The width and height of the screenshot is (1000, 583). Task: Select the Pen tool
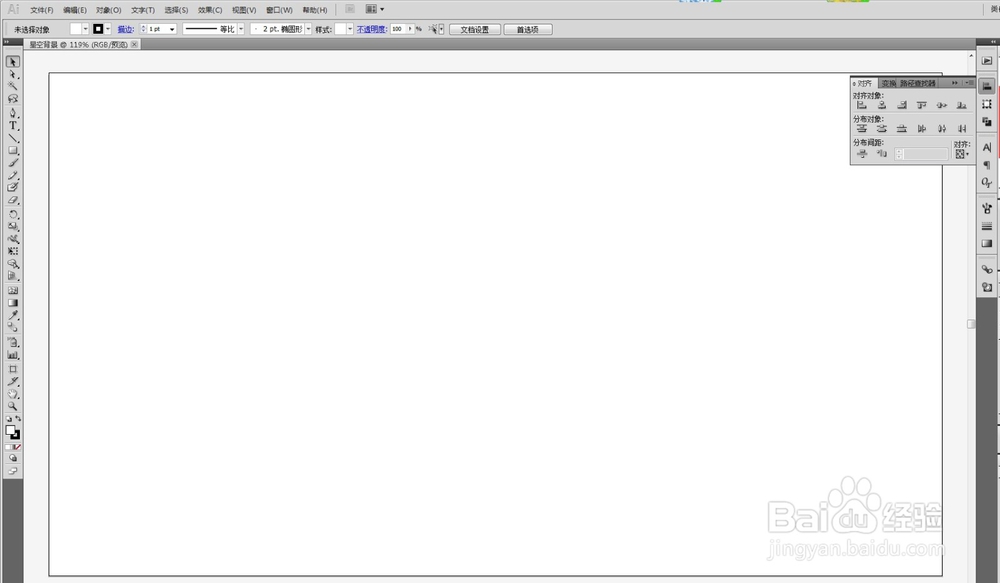coord(13,113)
